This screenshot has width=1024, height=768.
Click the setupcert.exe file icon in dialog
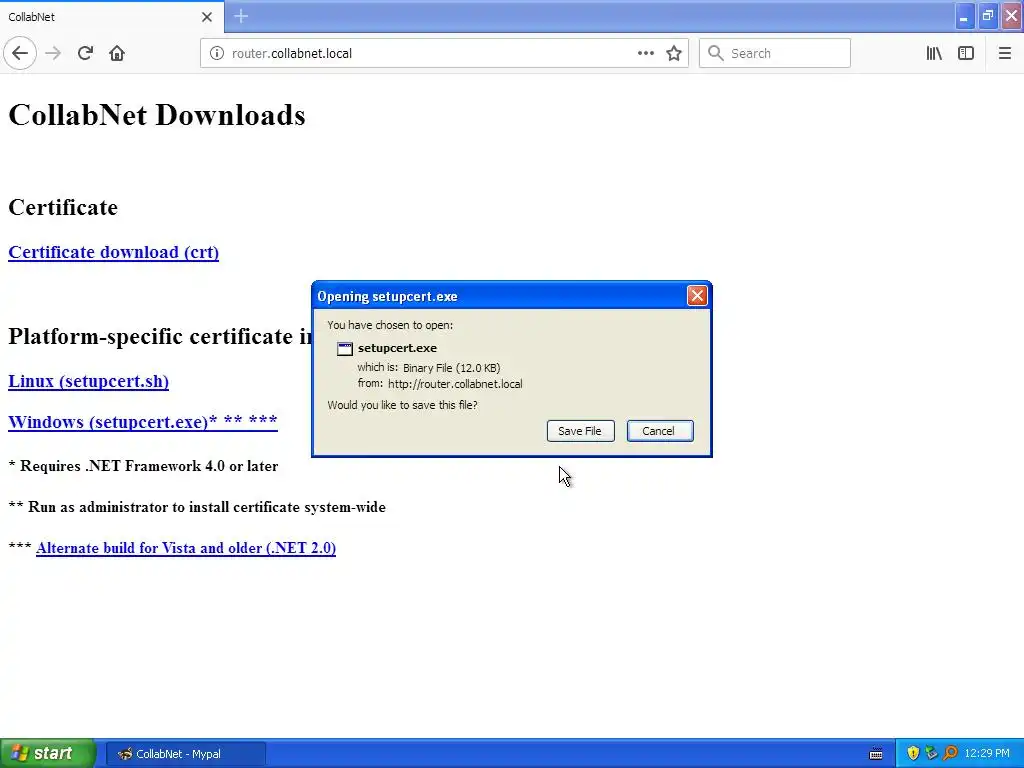click(345, 349)
